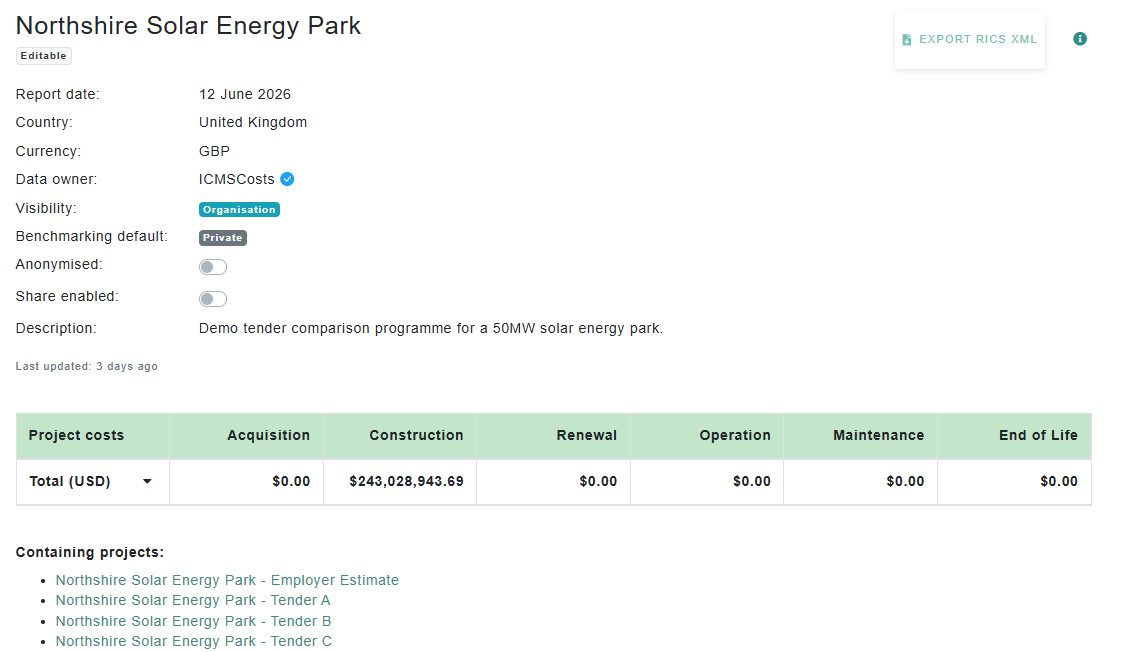Enable the Share enabled switch
Image resolution: width=1123 pixels, height=652 pixels.
click(x=213, y=299)
